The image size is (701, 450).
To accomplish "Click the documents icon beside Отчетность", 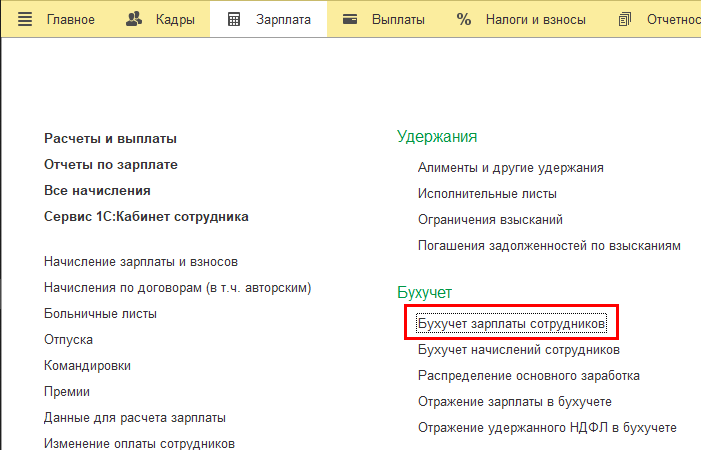I will (626, 19).
